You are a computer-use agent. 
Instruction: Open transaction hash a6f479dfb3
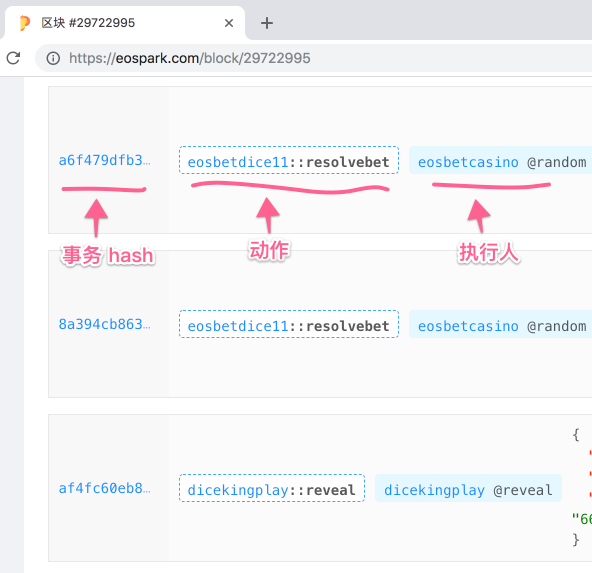(104, 160)
